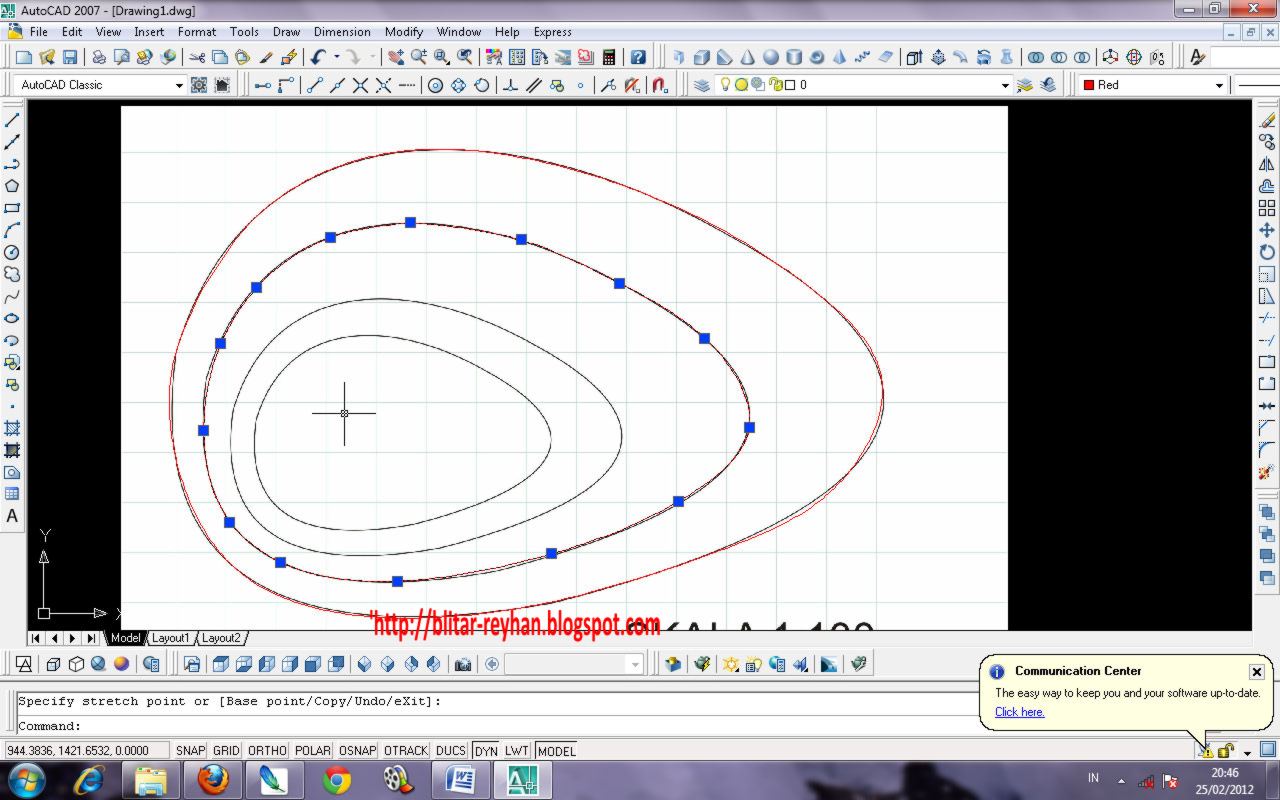Open the Modify menu
Screen dimensions: 1280x800
click(404, 32)
